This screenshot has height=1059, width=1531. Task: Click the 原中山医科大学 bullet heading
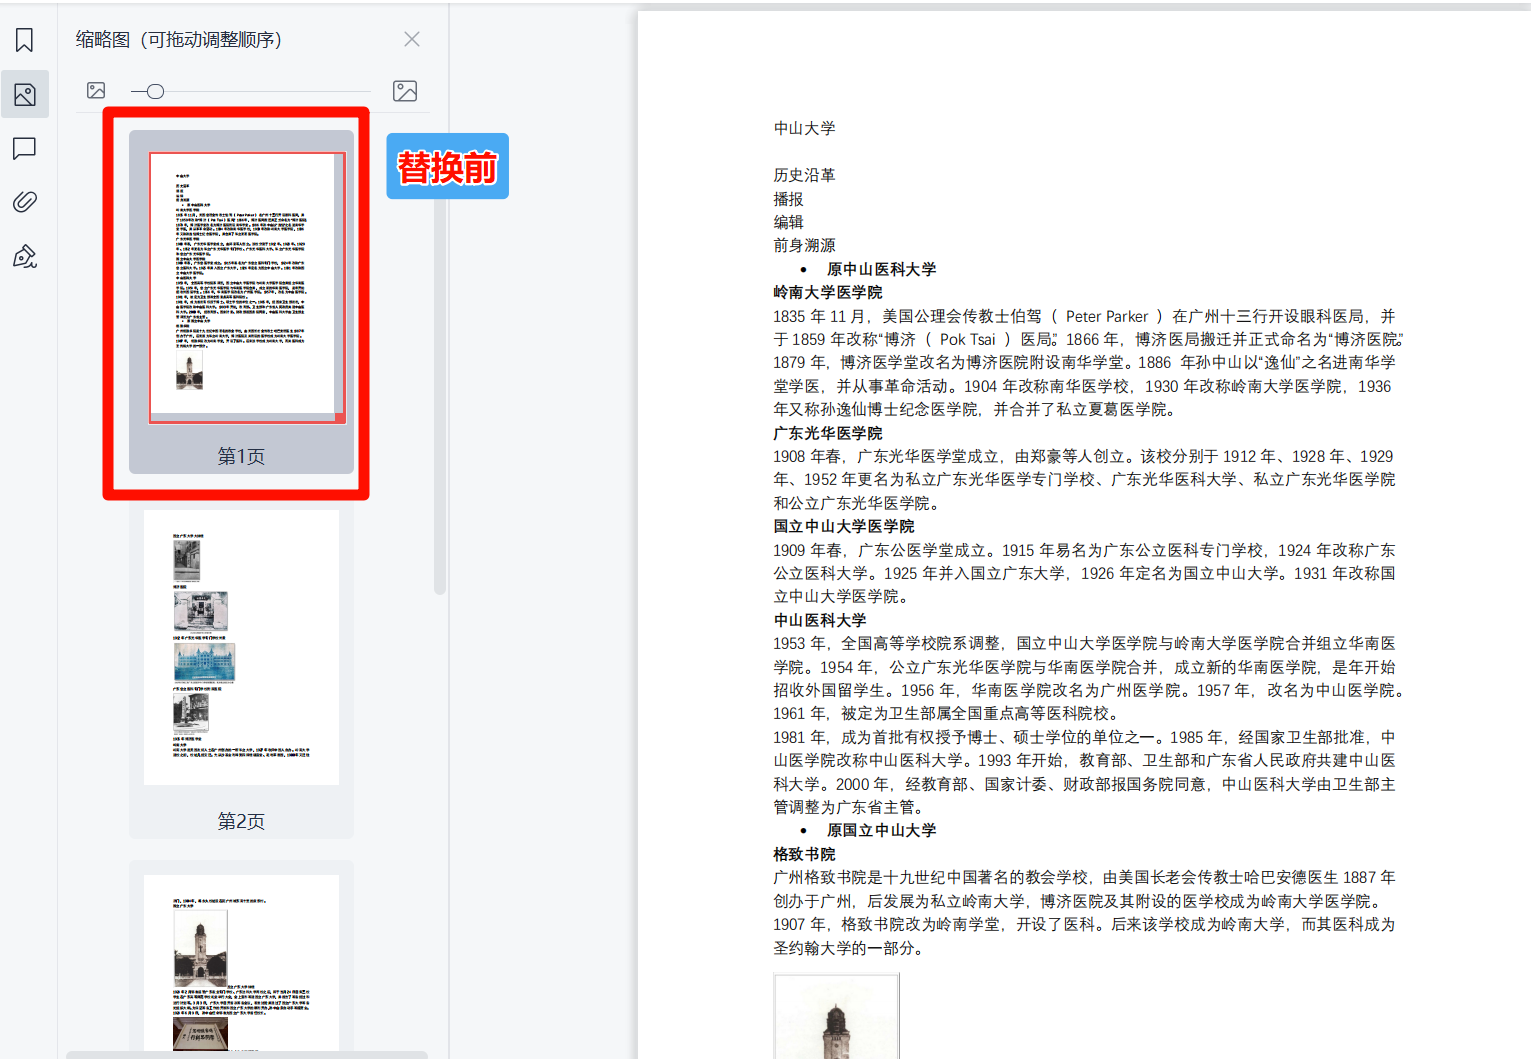(881, 269)
